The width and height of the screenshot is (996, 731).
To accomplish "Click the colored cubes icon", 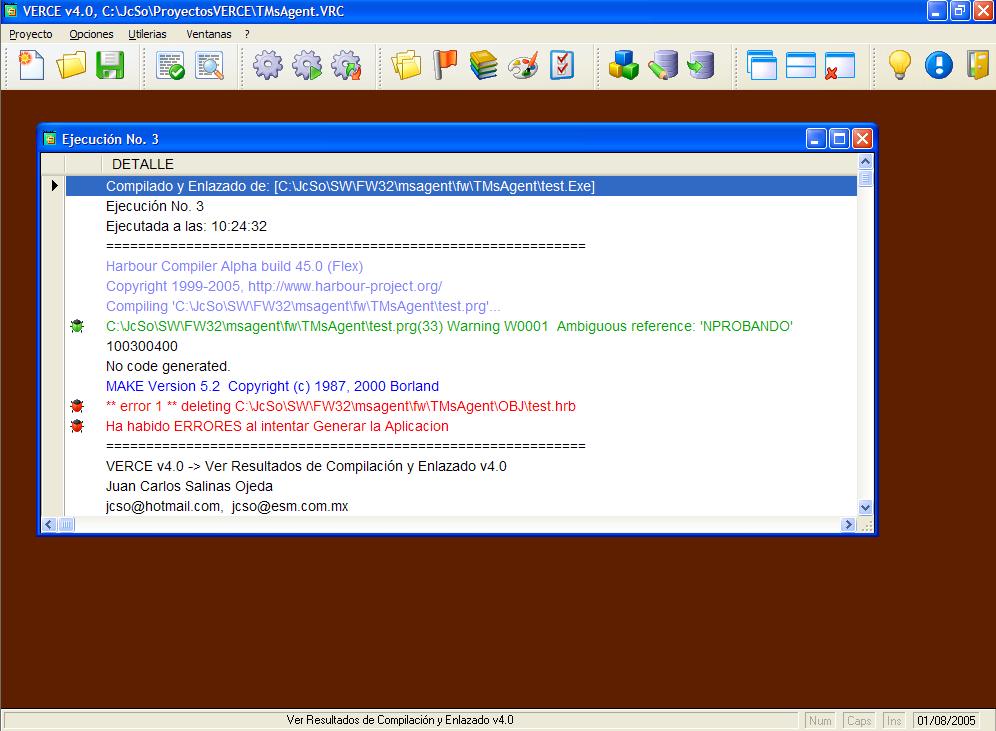I will click(624, 66).
